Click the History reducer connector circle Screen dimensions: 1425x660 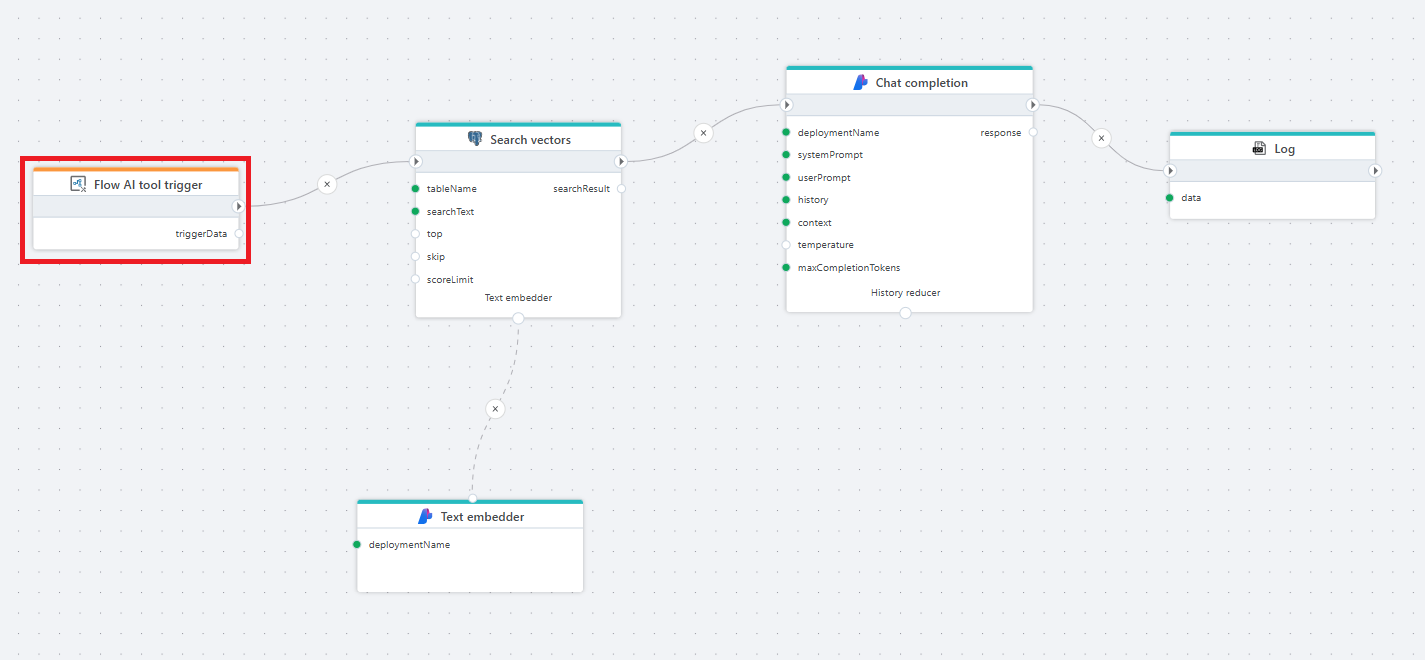coord(905,313)
